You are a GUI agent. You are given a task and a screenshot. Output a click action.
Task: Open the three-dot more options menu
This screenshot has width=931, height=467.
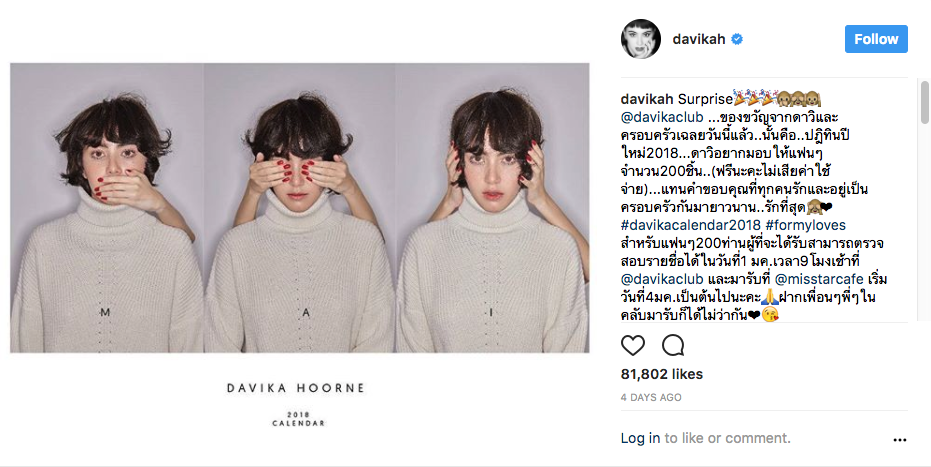[900, 440]
